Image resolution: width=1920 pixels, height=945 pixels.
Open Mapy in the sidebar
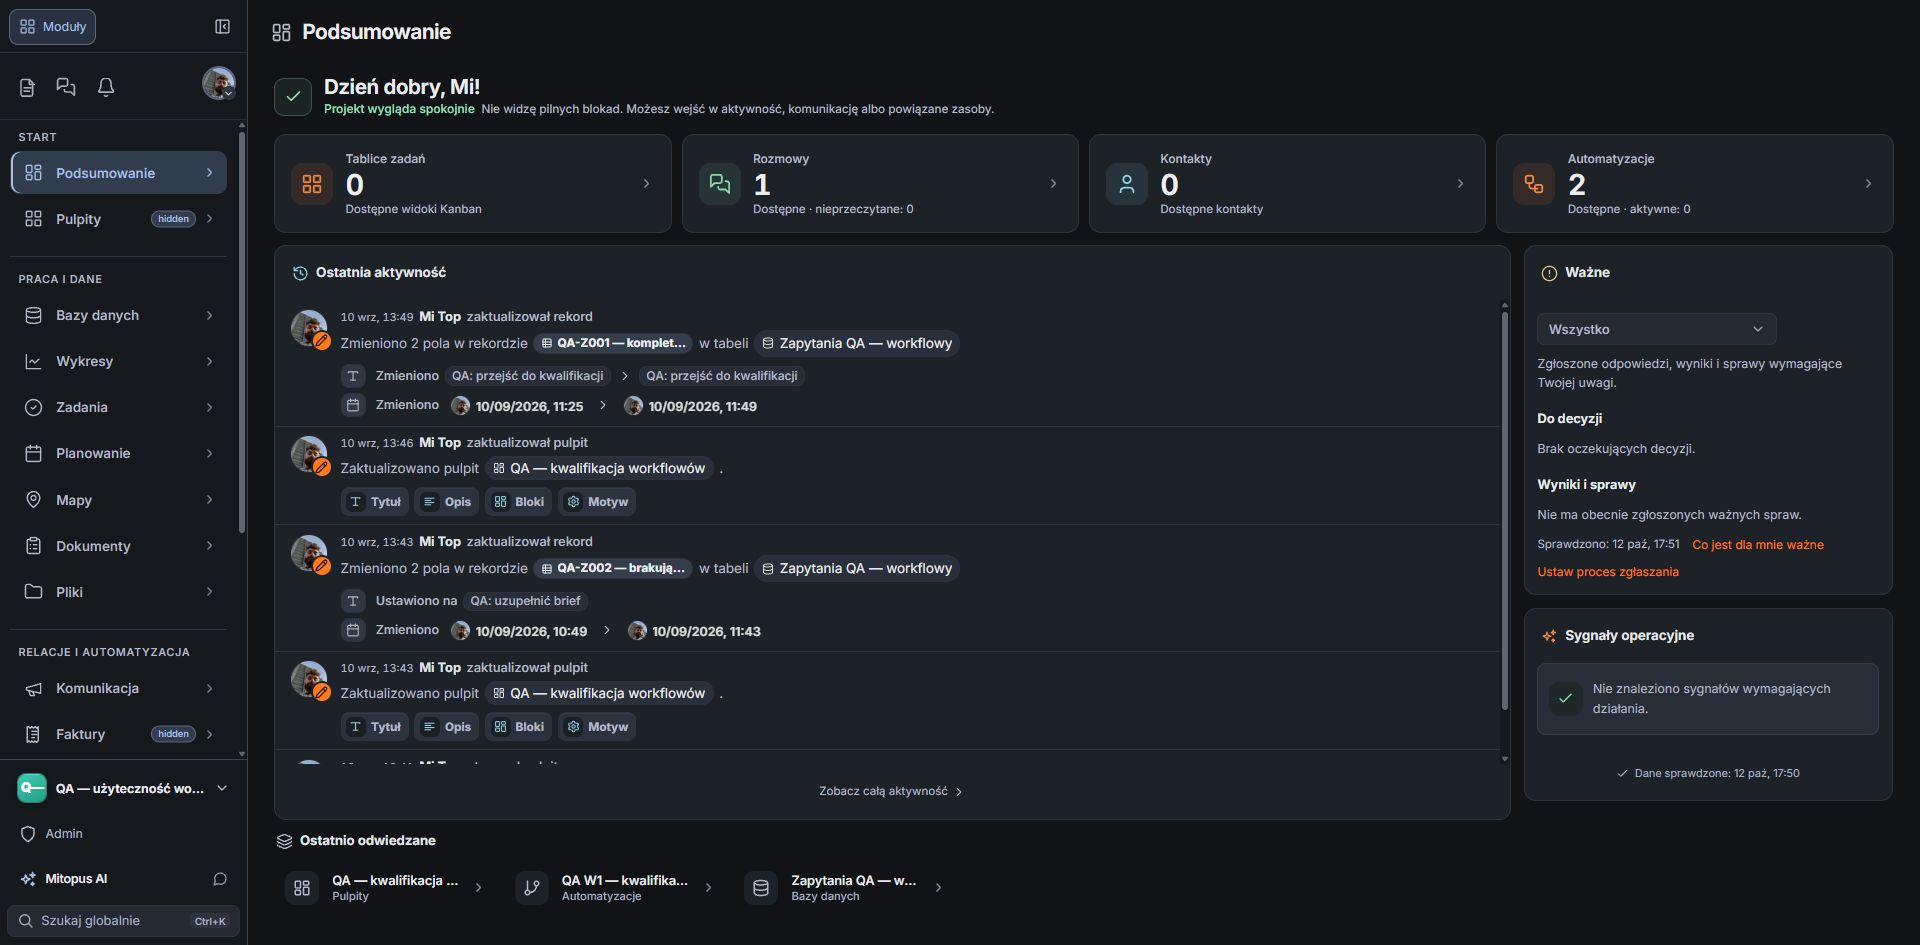(119, 500)
